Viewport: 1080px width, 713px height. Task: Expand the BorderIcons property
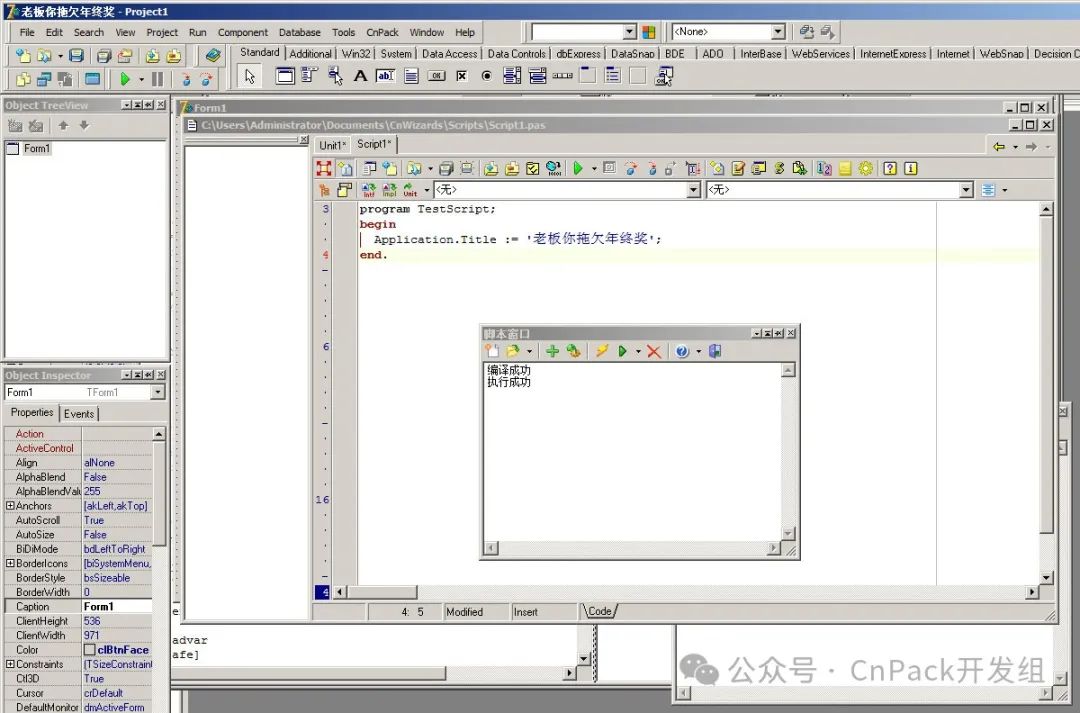pos(8,563)
